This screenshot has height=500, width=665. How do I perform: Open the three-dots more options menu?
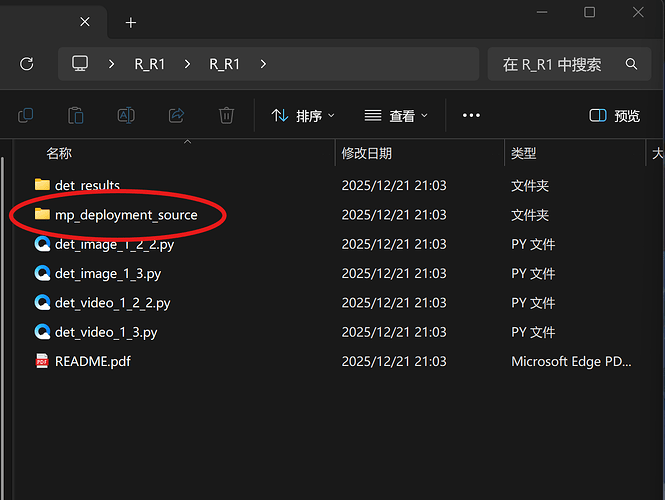click(x=471, y=116)
